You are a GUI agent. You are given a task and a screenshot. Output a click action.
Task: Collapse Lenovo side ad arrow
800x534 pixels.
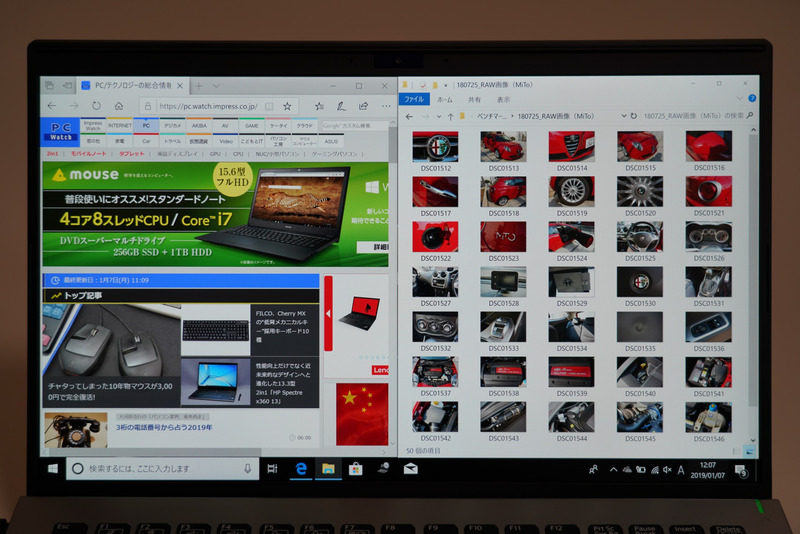click(328, 314)
